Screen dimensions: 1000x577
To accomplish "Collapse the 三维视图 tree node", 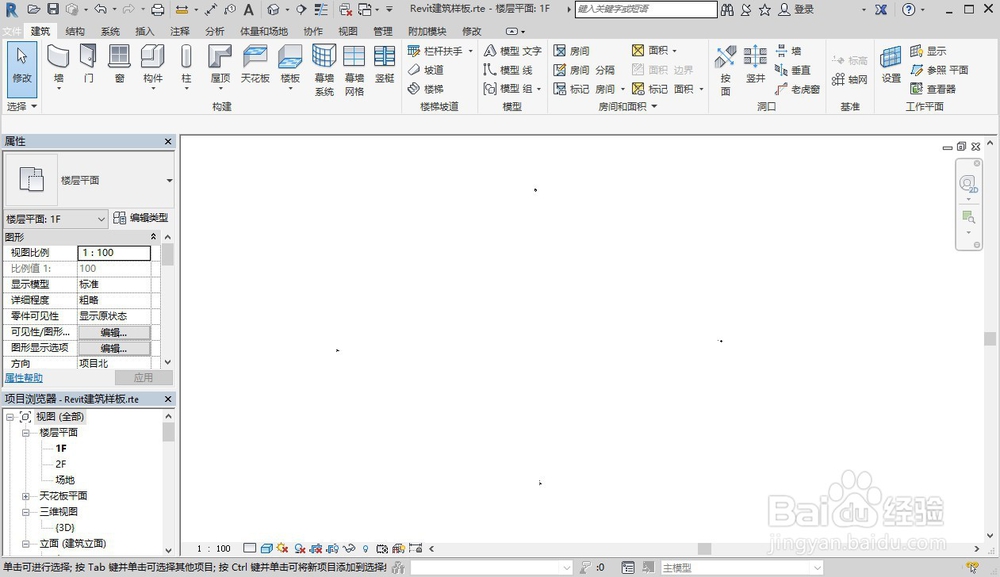I will pyautogui.click(x=26, y=511).
